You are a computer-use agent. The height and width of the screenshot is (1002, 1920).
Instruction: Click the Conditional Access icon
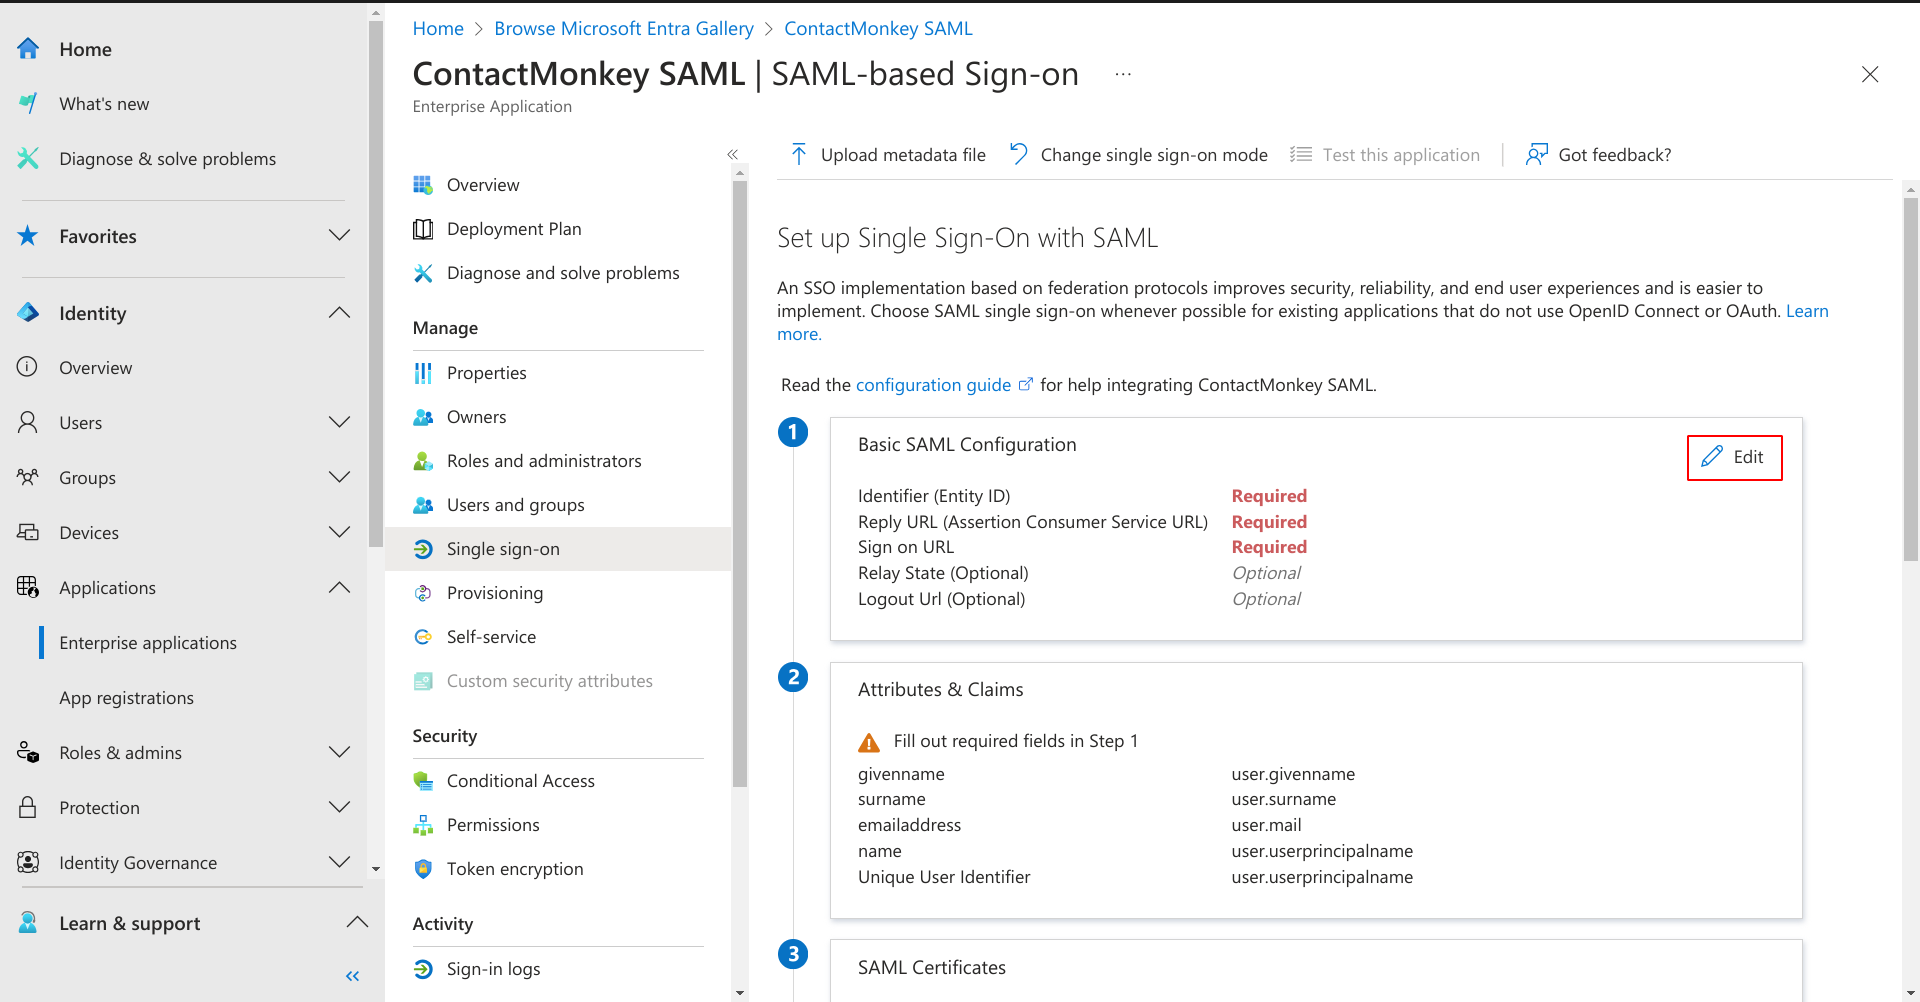(423, 781)
